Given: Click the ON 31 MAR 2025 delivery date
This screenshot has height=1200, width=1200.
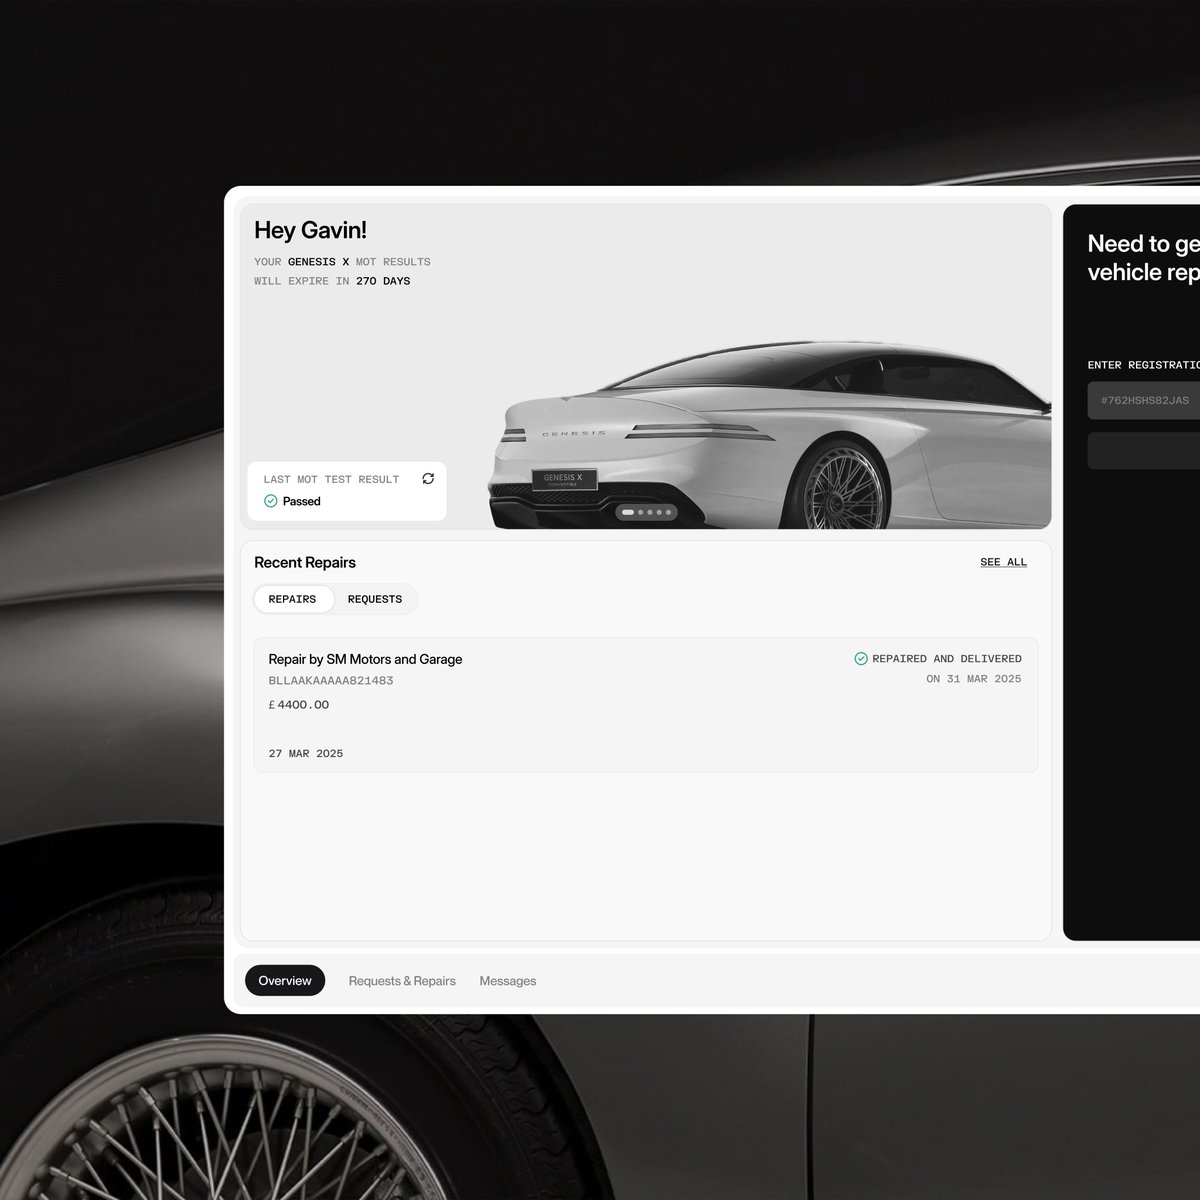Looking at the screenshot, I should click(974, 679).
